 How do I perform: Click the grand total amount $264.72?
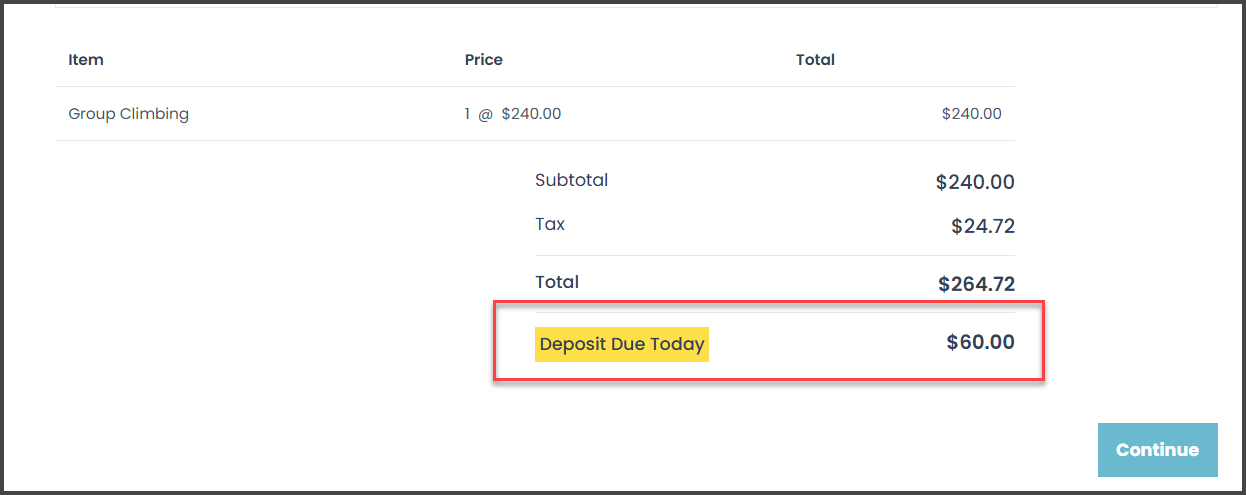[x=976, y=284]
